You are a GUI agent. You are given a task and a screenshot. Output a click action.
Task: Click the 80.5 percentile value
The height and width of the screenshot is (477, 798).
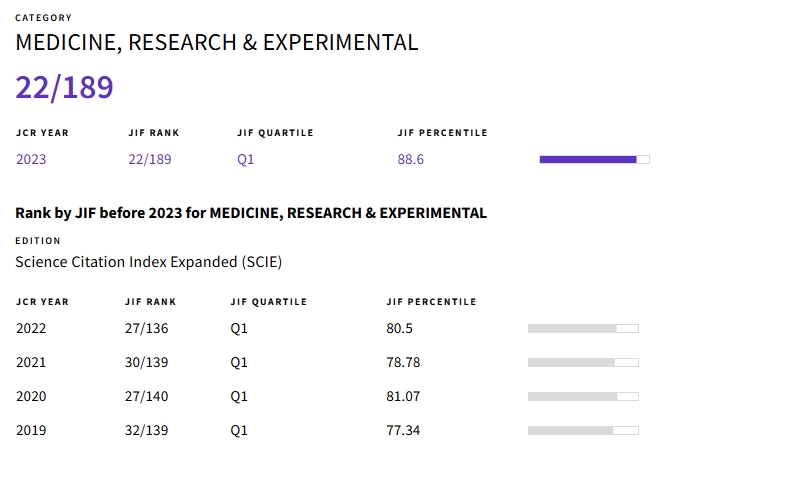coord(399,328)
